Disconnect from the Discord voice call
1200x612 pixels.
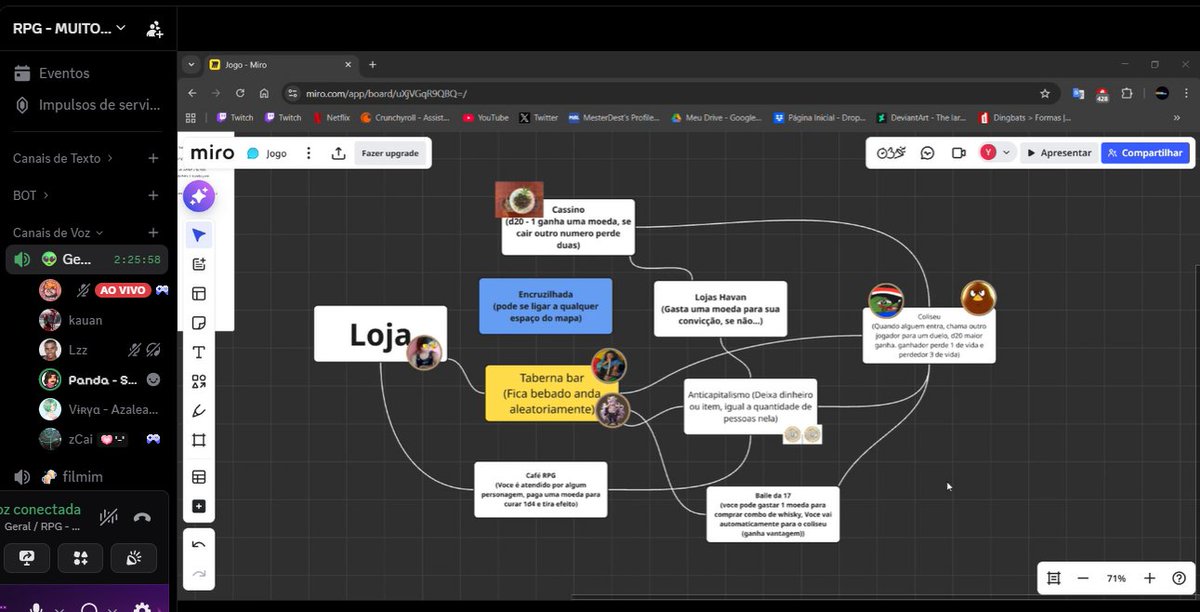(142, 517)
